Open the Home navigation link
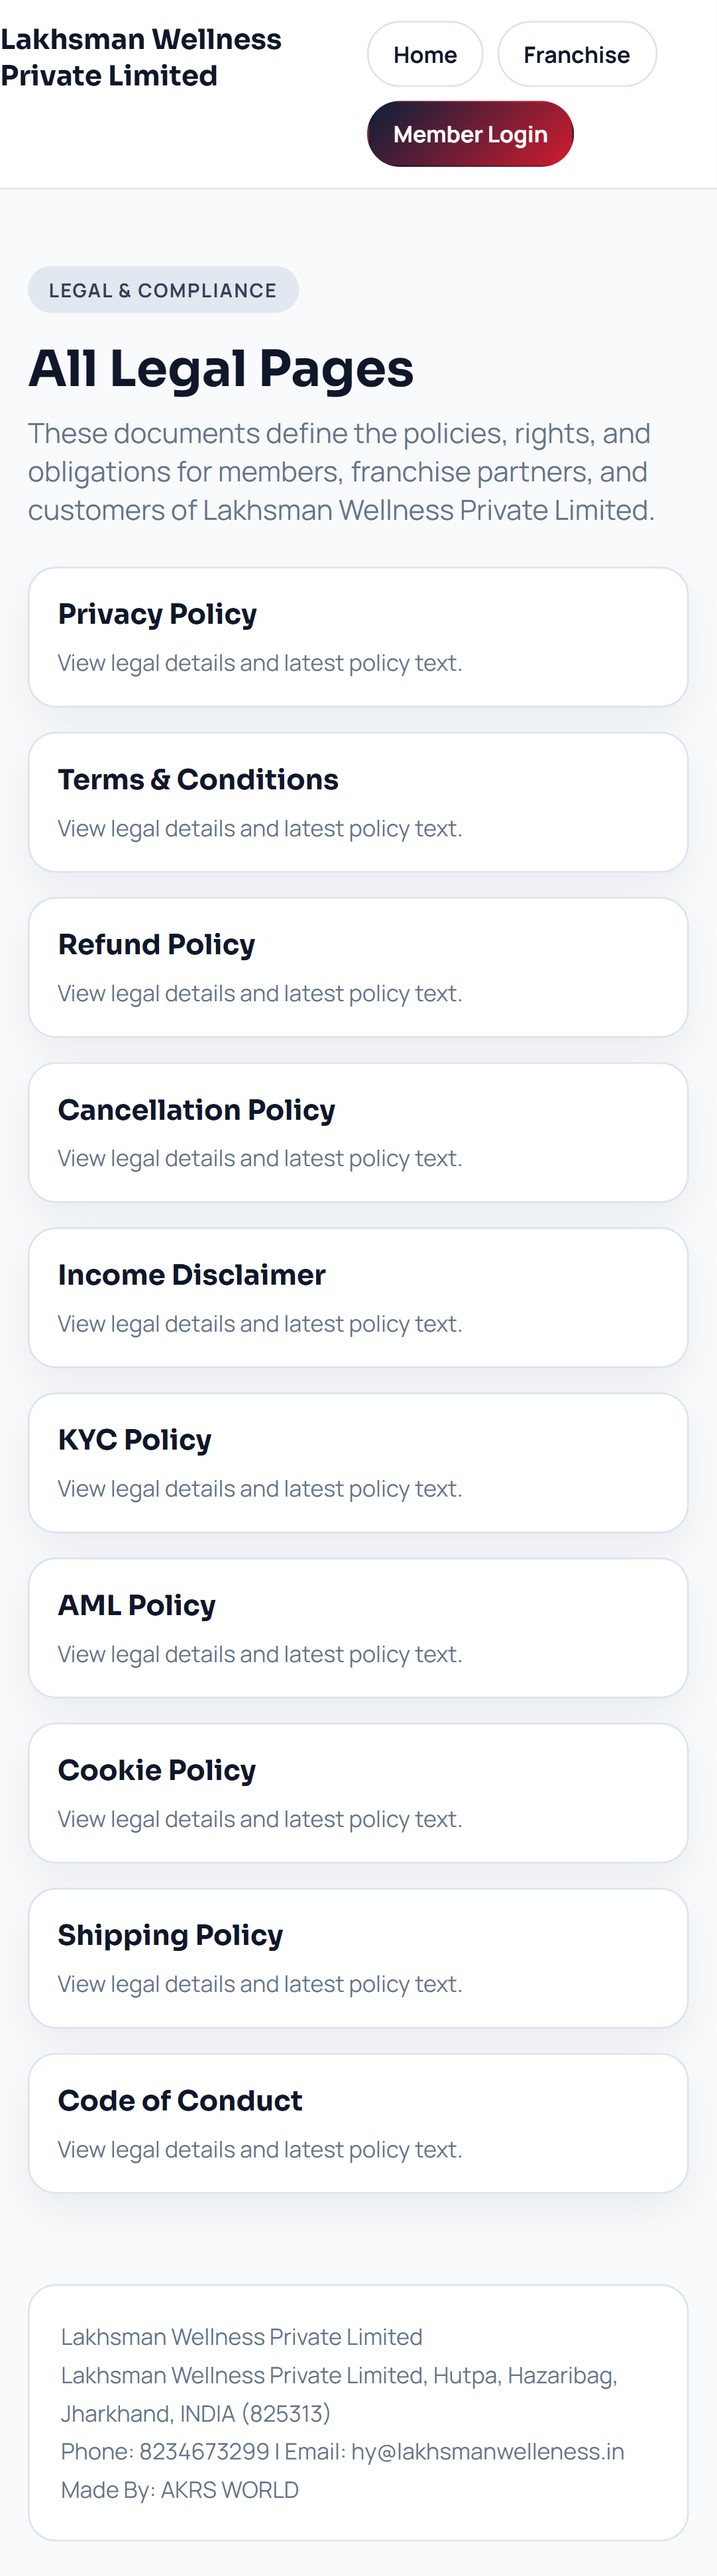Screen dimensions: 717x2576 click(x=425, y=55)
